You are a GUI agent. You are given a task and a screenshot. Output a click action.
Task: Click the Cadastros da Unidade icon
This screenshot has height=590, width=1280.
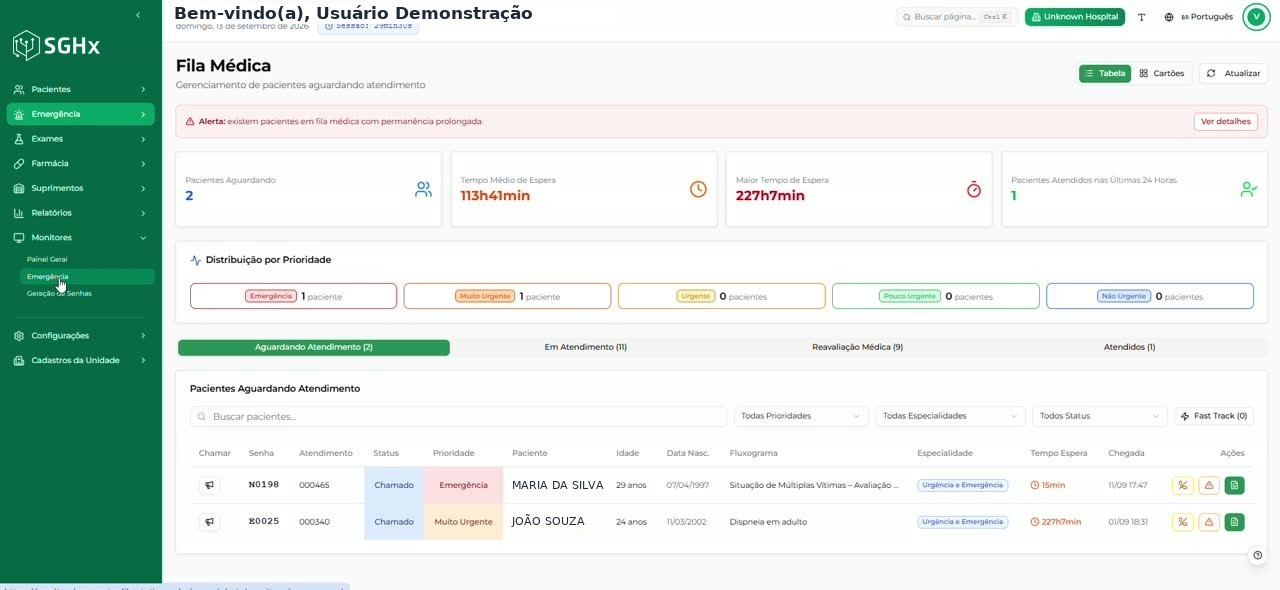coord(19,360)
